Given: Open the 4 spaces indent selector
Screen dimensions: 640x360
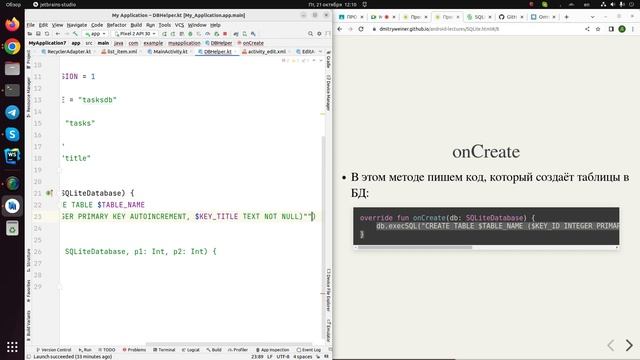Looking at the screenshot, I should (x=302, y=356).
